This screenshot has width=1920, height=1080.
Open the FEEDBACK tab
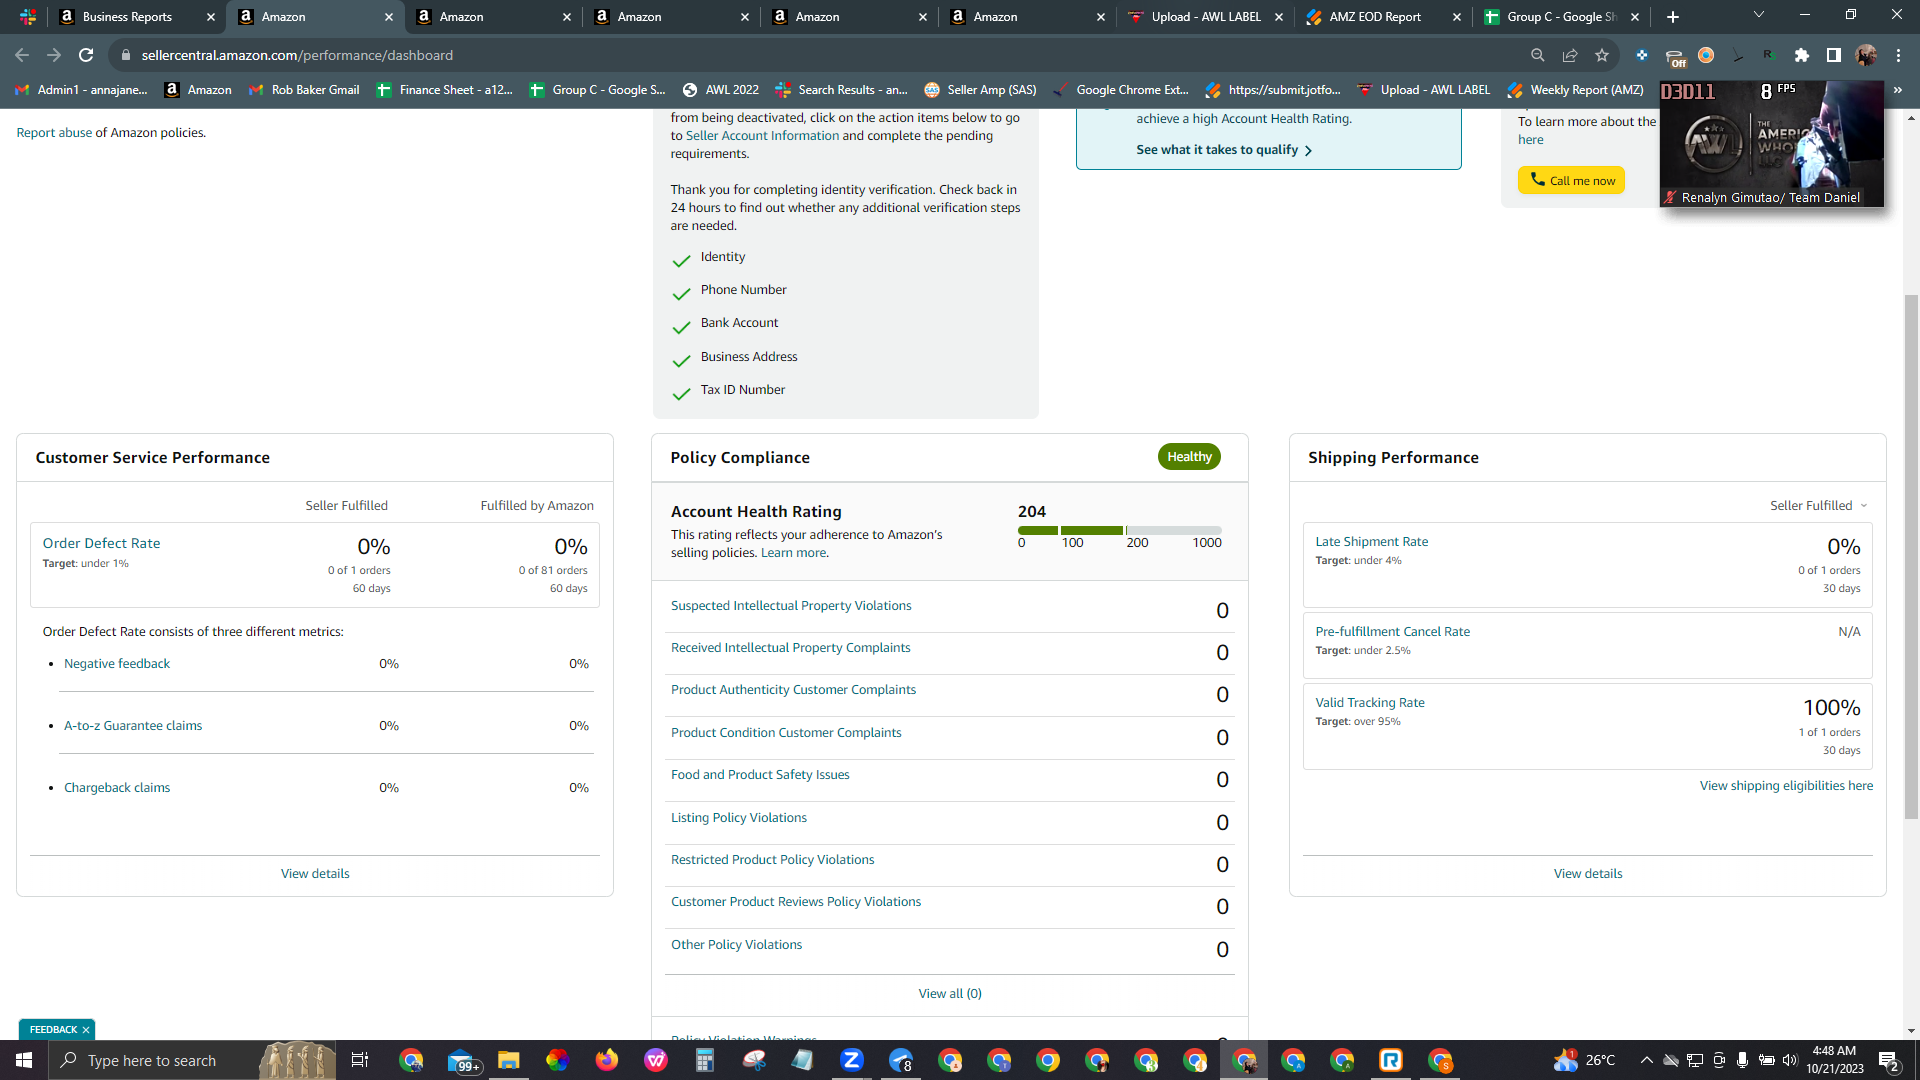tap(53, 1030)
